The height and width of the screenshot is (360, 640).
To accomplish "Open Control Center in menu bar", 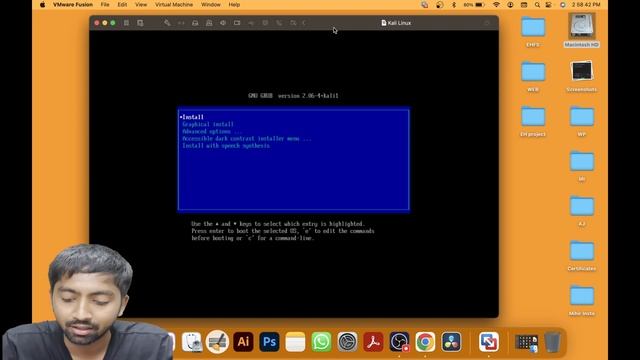I will [x=549, y=5].
